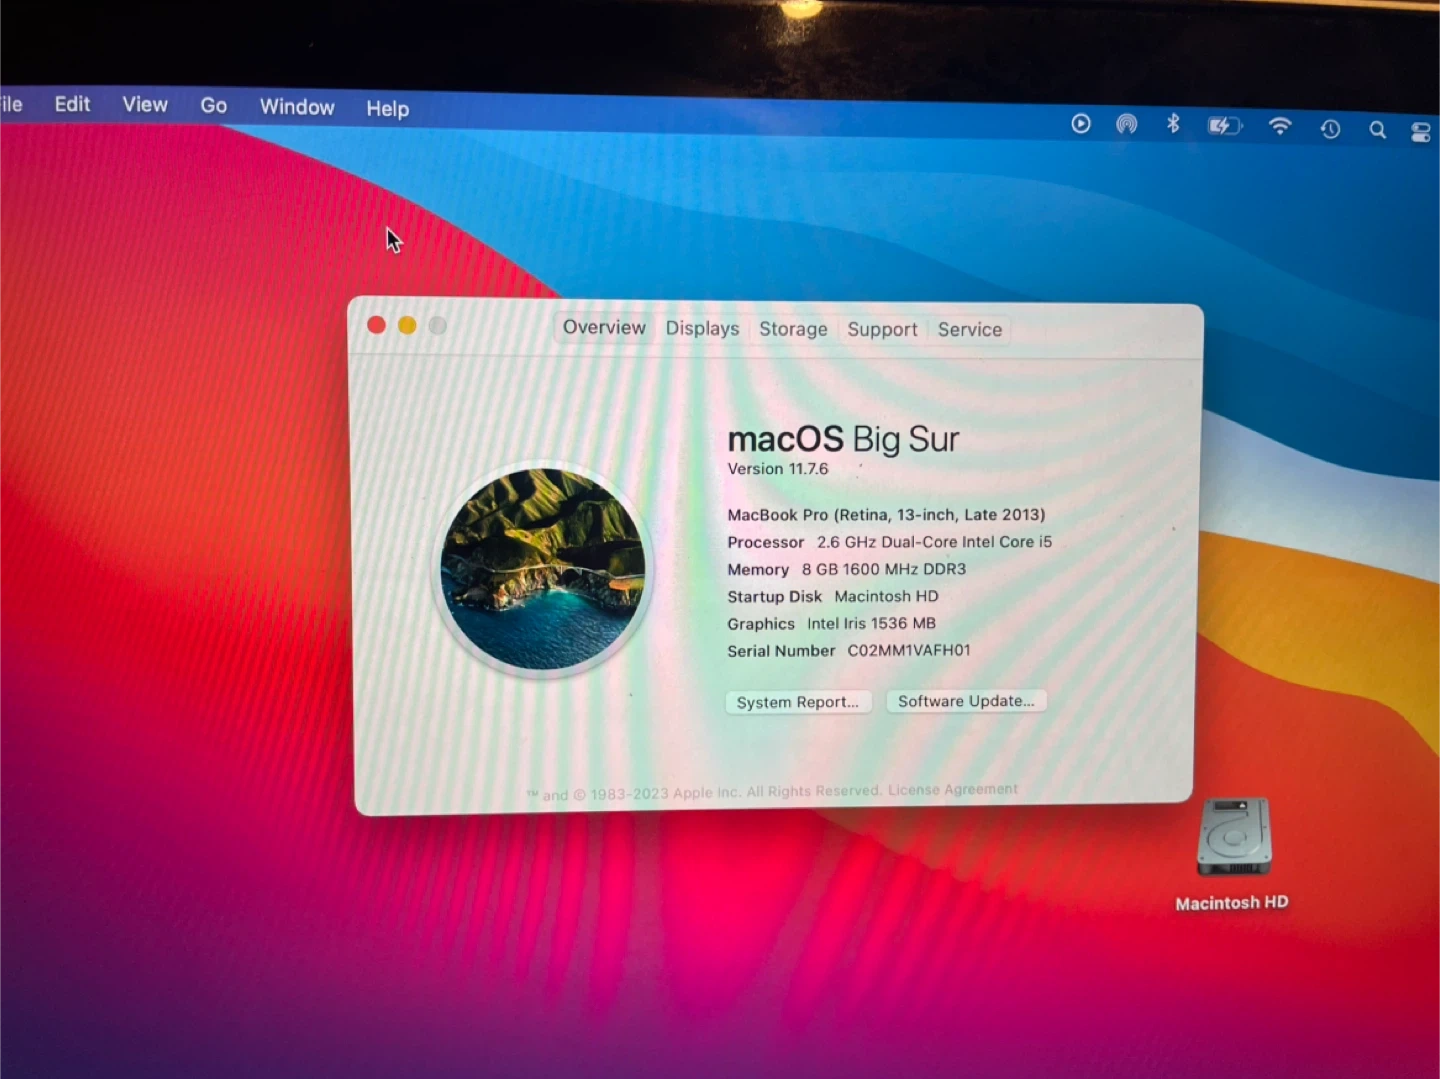The height and width of the screenshot is (1079, 1440).
Task: Open the Now Playing menu bar icon
Action: click(1081, 124)
